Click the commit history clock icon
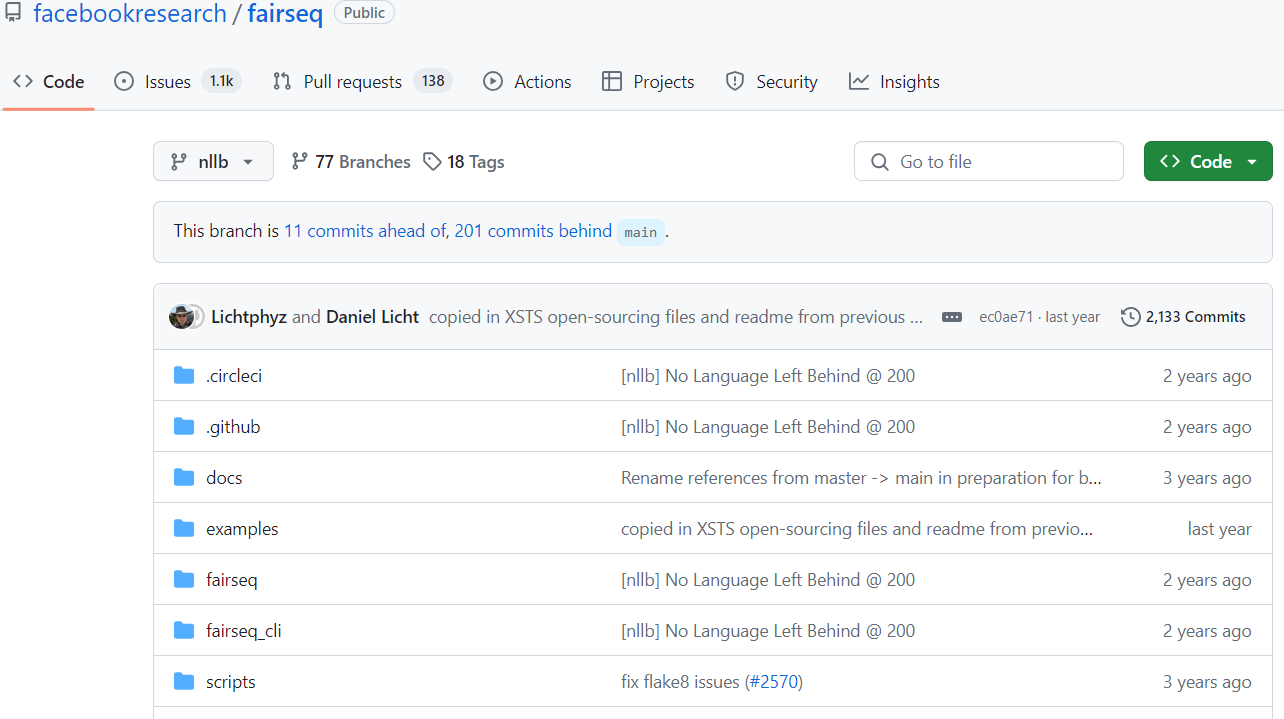Screen dimensions: 1284x719 (x=1130, y=317)
